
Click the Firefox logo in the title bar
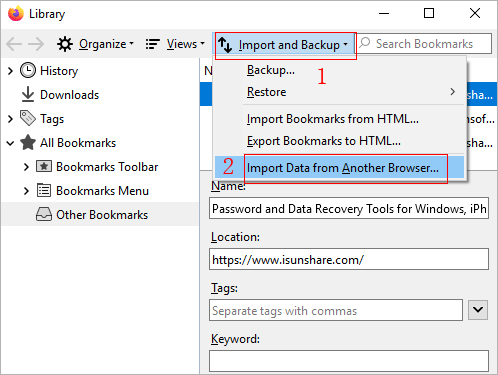point(16,14)
